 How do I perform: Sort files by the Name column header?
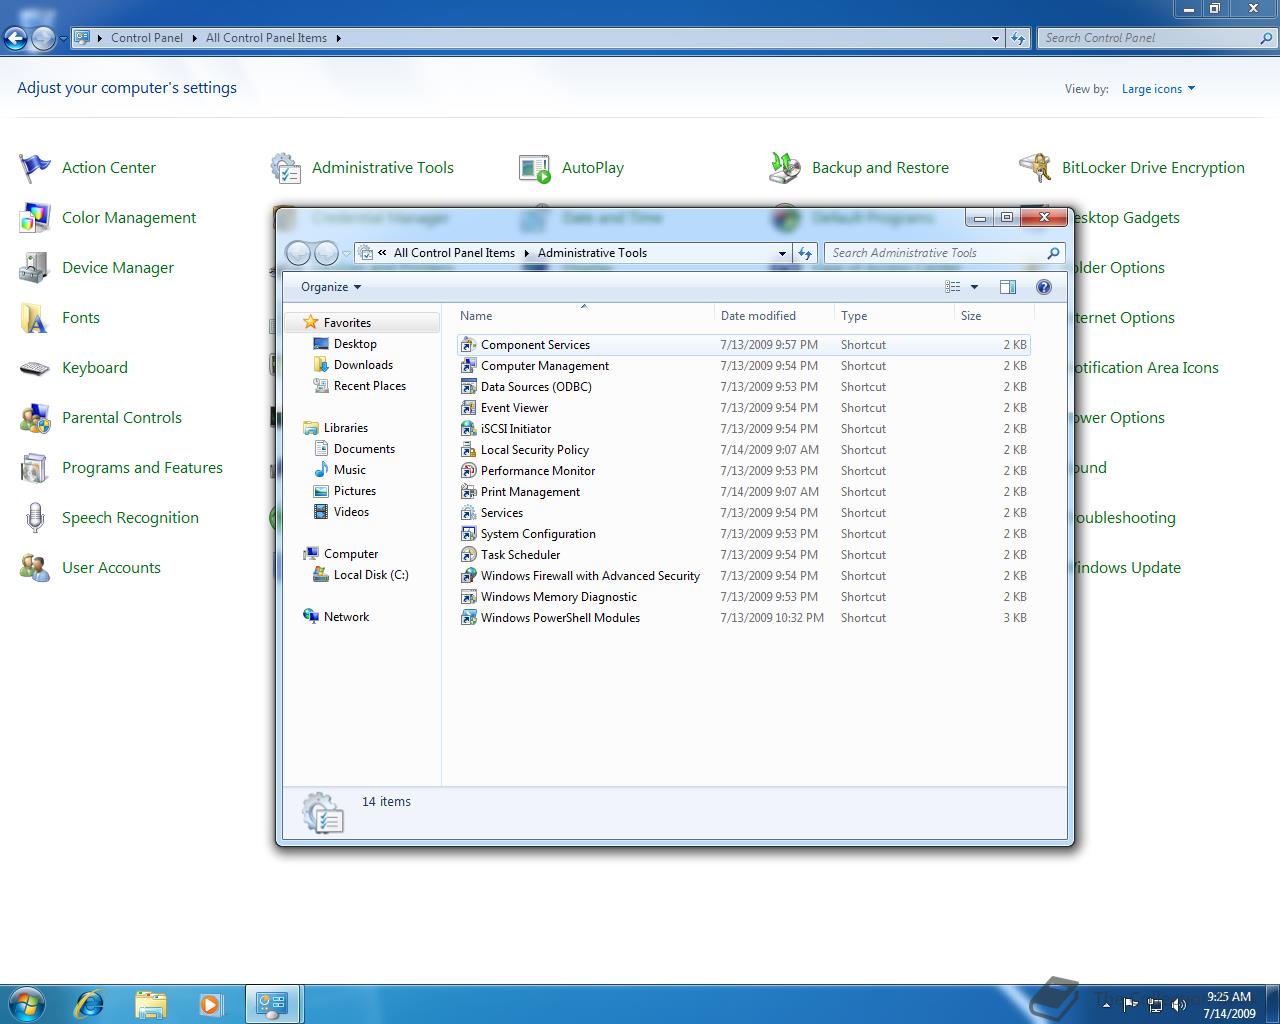[476, 316]
